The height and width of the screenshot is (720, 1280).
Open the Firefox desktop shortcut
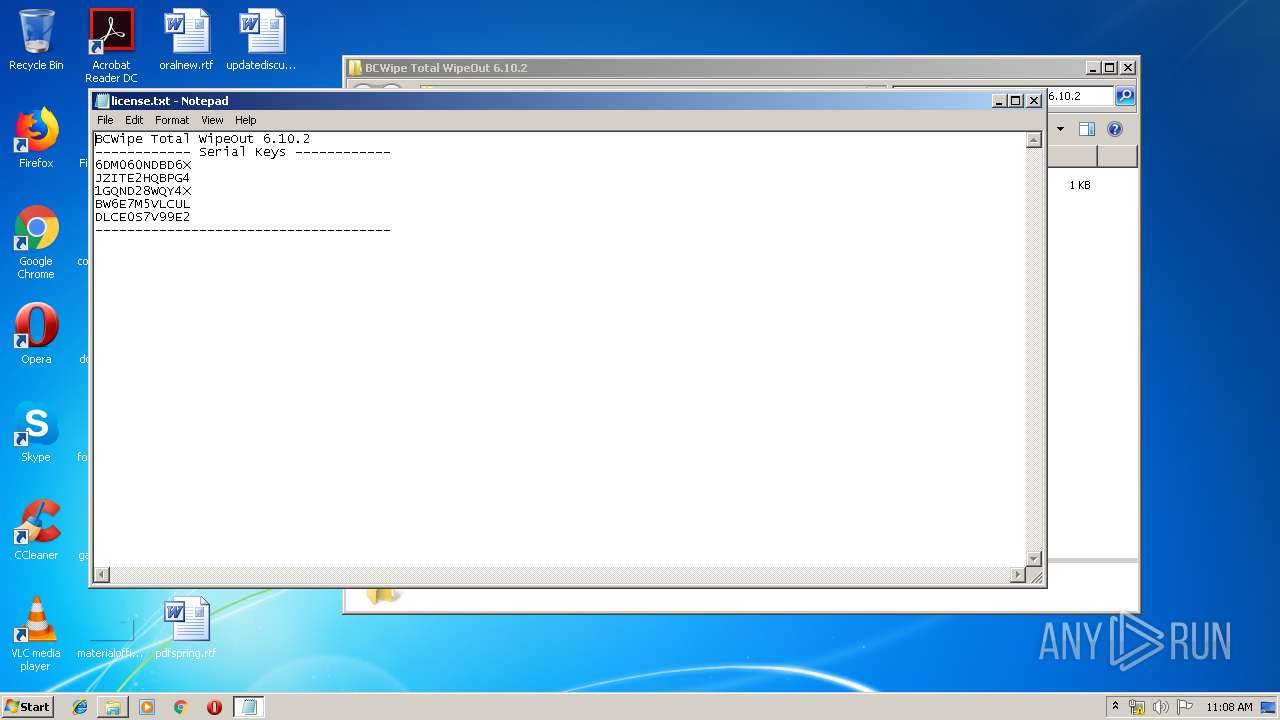pyautogui.click(x=36, y=138)
